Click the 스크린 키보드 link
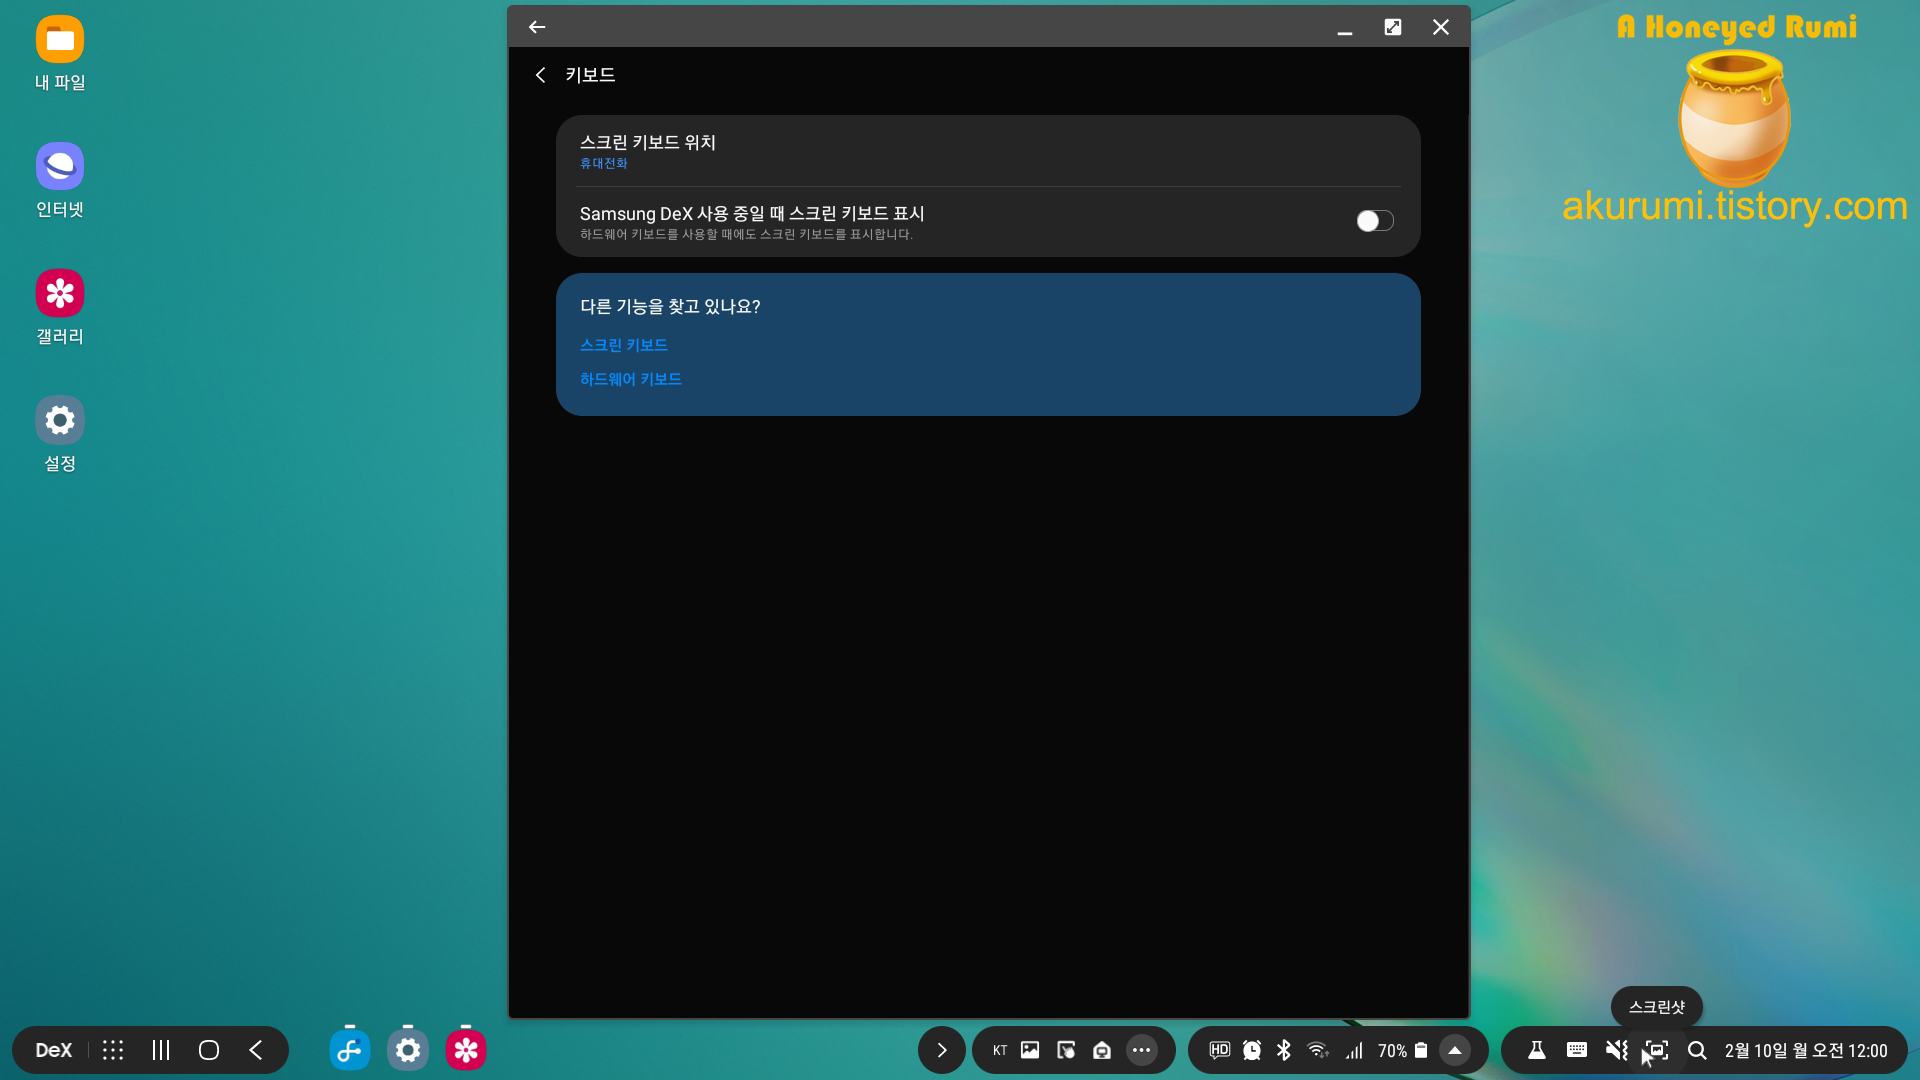The width and height of the screenshot is (1920, 1080). [623, 345]
